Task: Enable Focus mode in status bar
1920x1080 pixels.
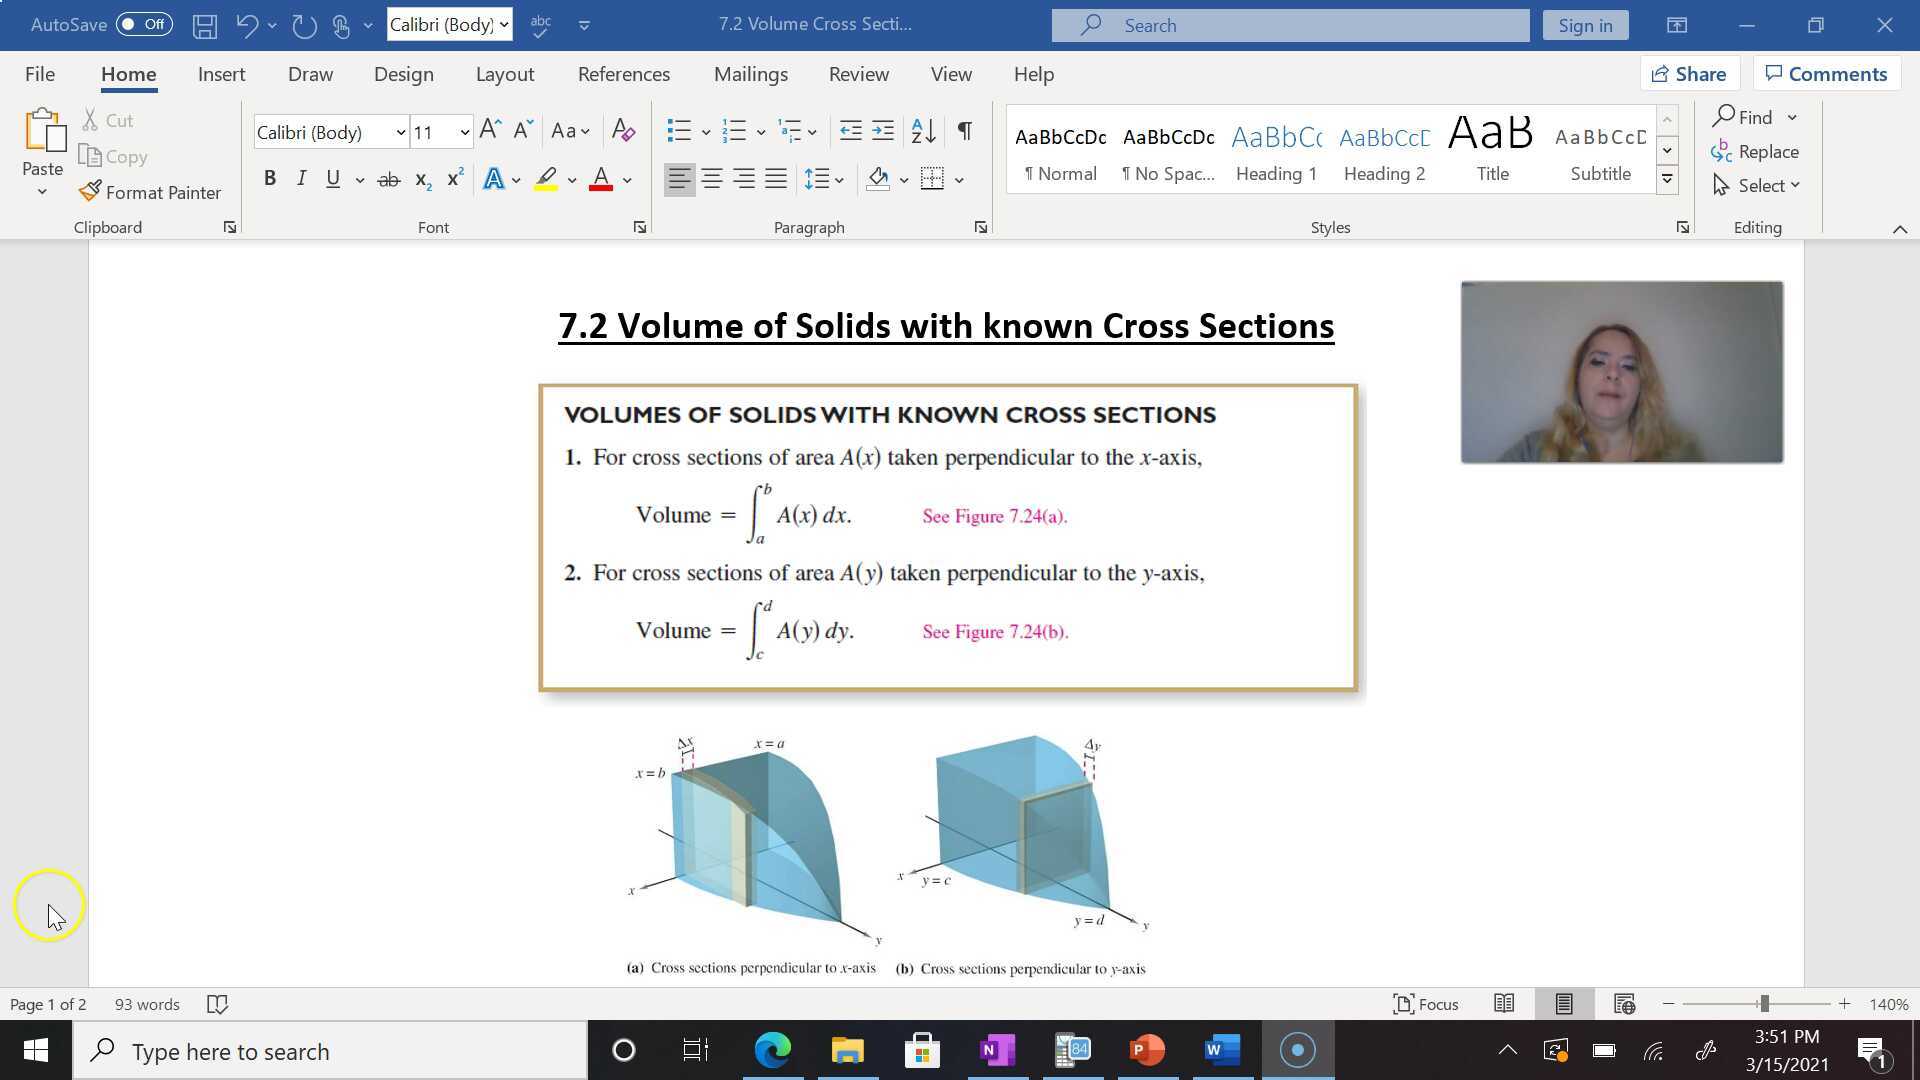Action: tap(1426, 1004)
